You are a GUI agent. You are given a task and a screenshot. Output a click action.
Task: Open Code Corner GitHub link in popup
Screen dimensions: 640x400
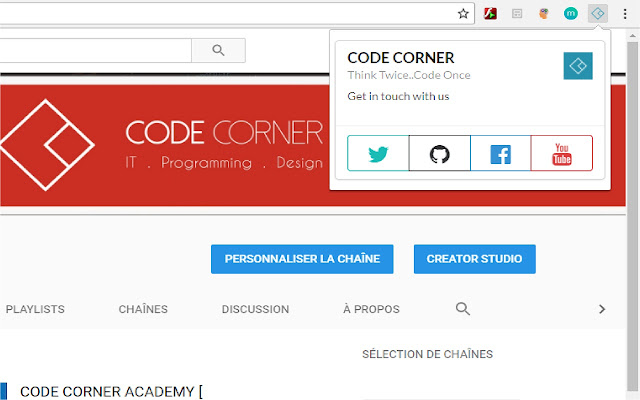440,153
